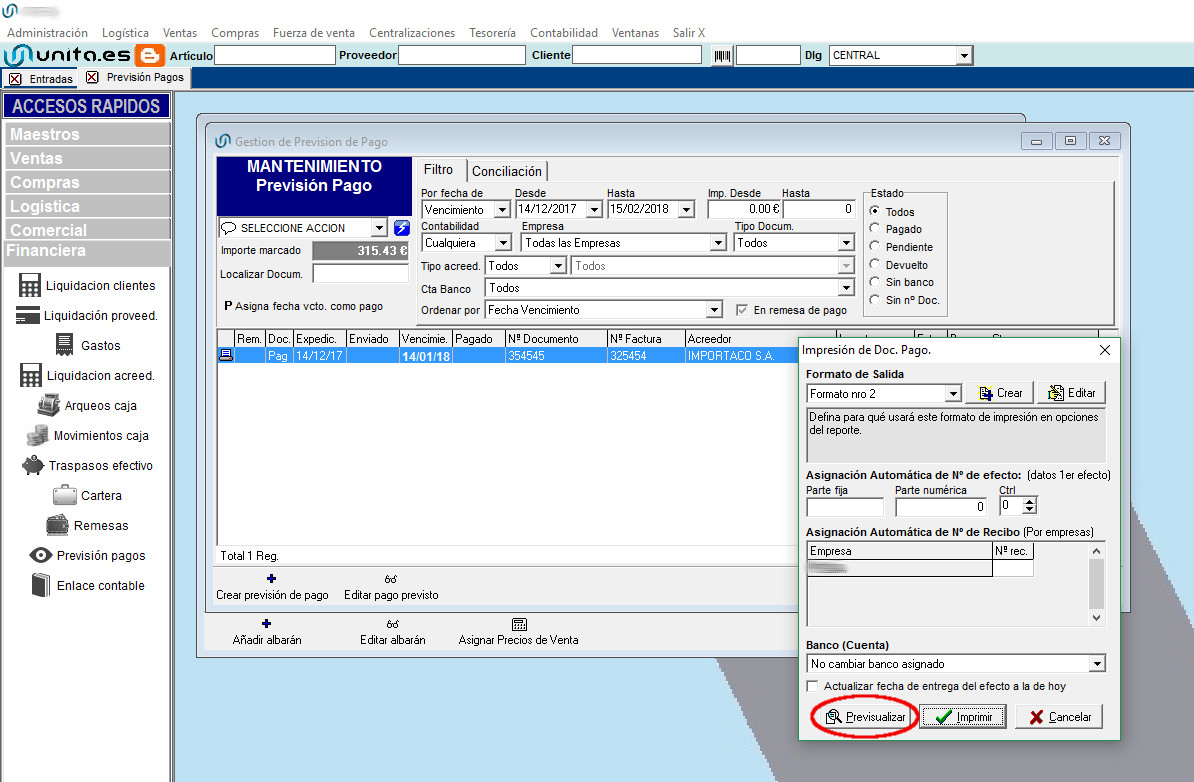The height and width of the screenshot is (782, 1194).
Task: Open Gastos receipt icon
Action: tap(64, 345)
